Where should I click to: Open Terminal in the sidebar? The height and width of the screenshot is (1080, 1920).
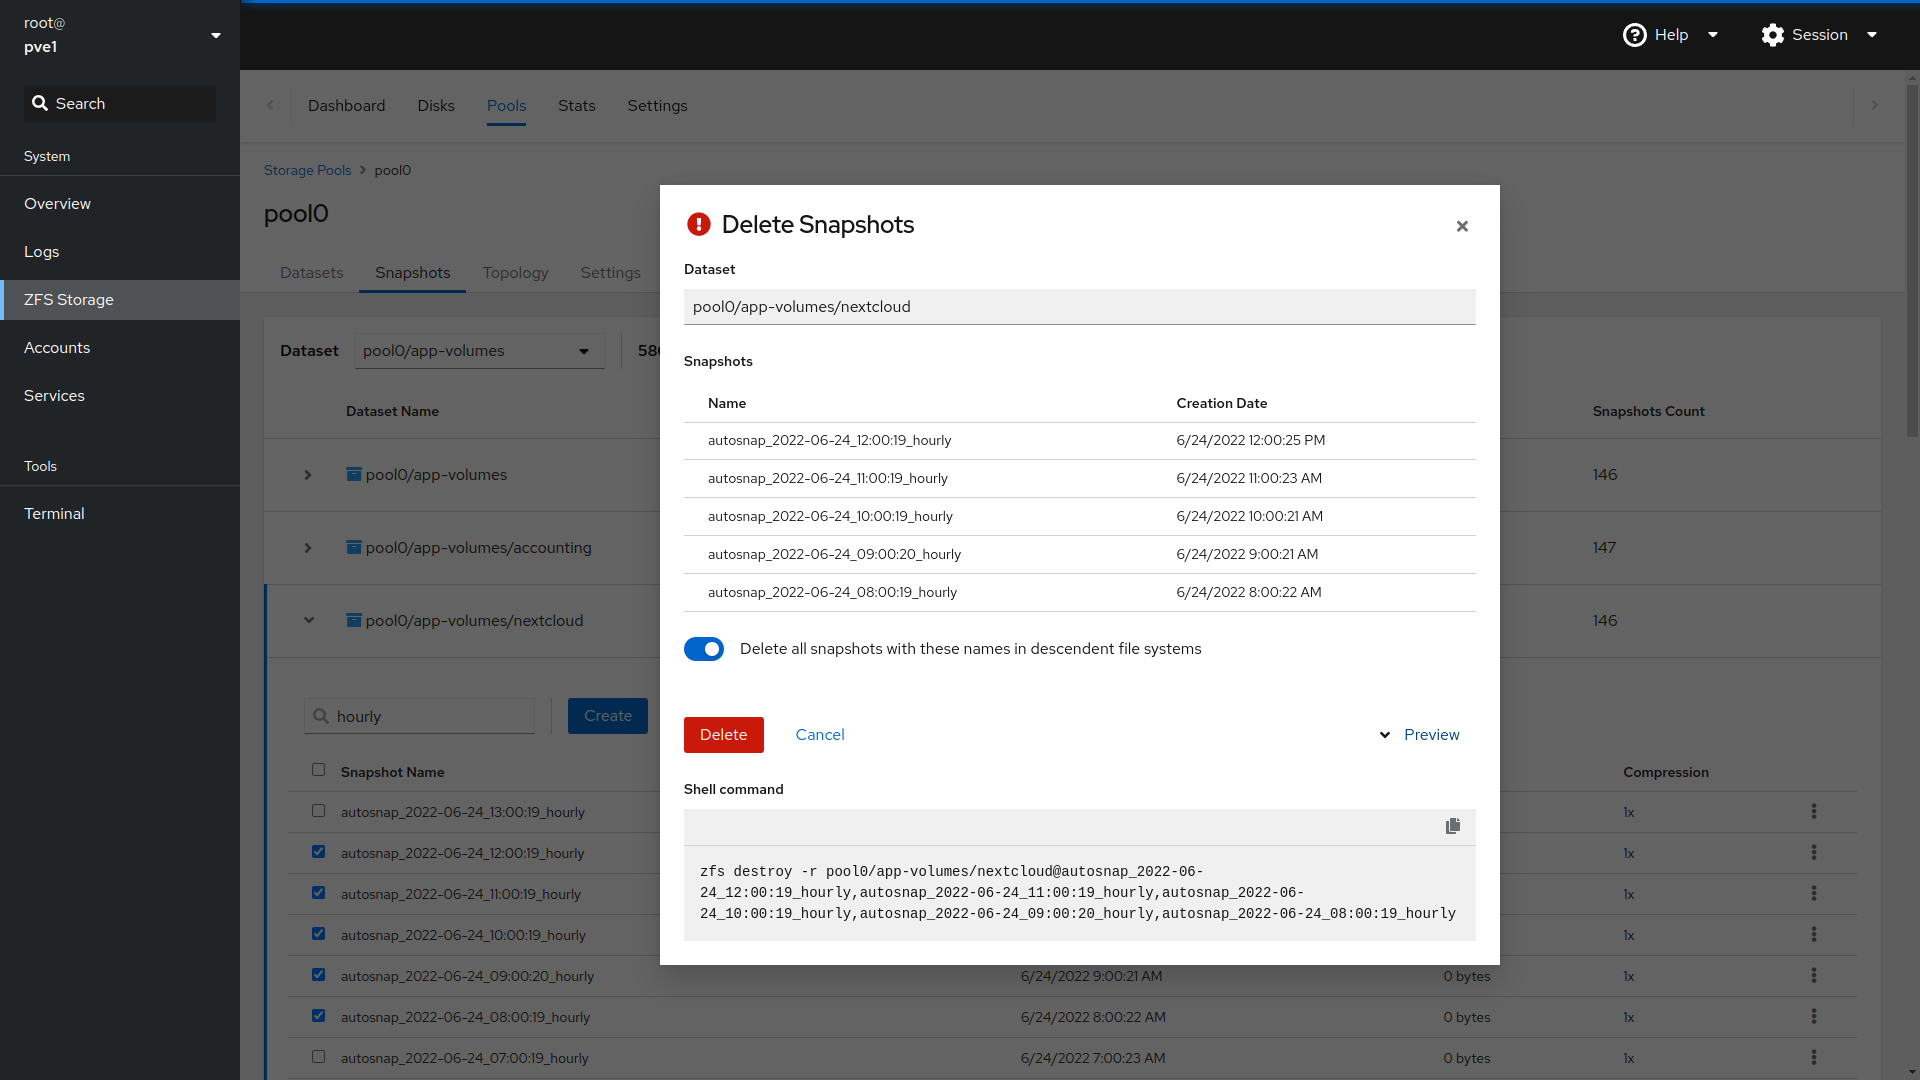tap(120, 514)
